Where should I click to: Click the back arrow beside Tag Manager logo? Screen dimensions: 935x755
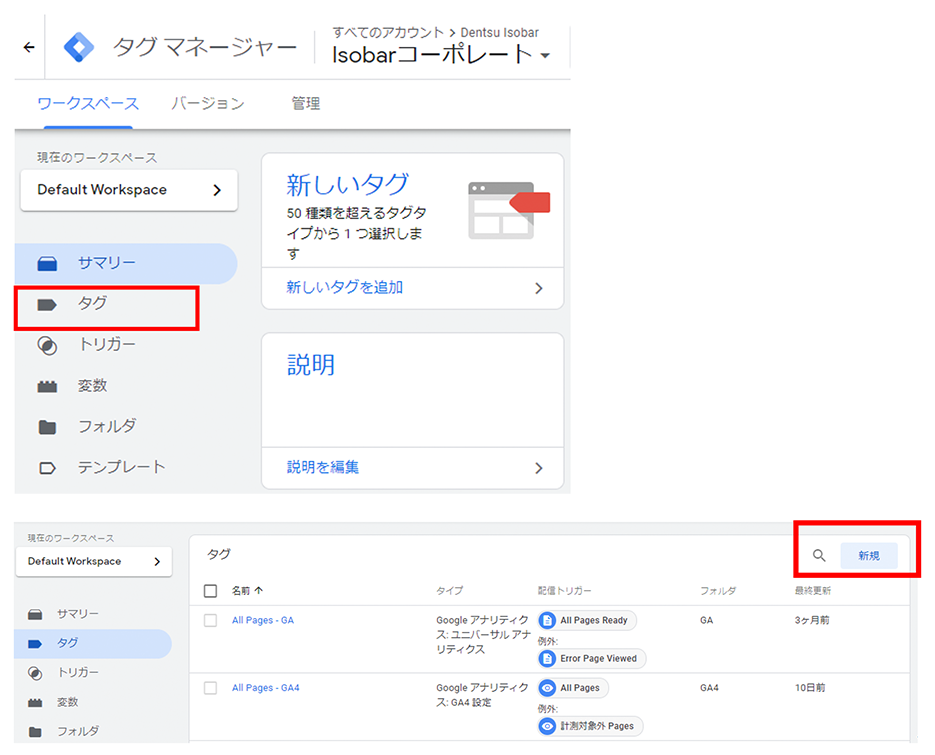coord(28,47)
